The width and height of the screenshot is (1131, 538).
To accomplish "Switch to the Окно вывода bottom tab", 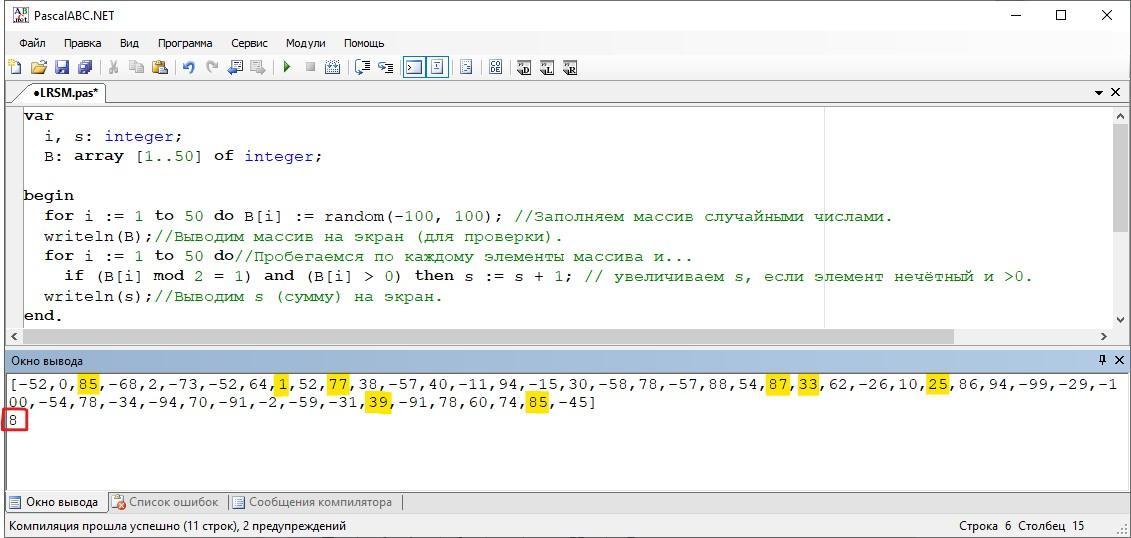I will point(55,502).
